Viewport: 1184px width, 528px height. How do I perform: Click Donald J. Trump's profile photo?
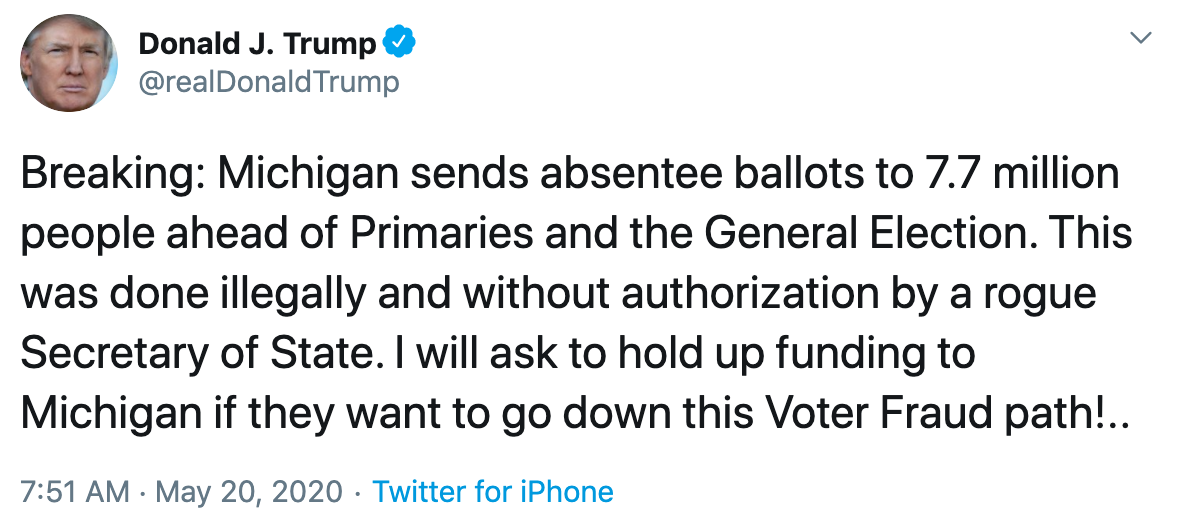pos(69,63)
